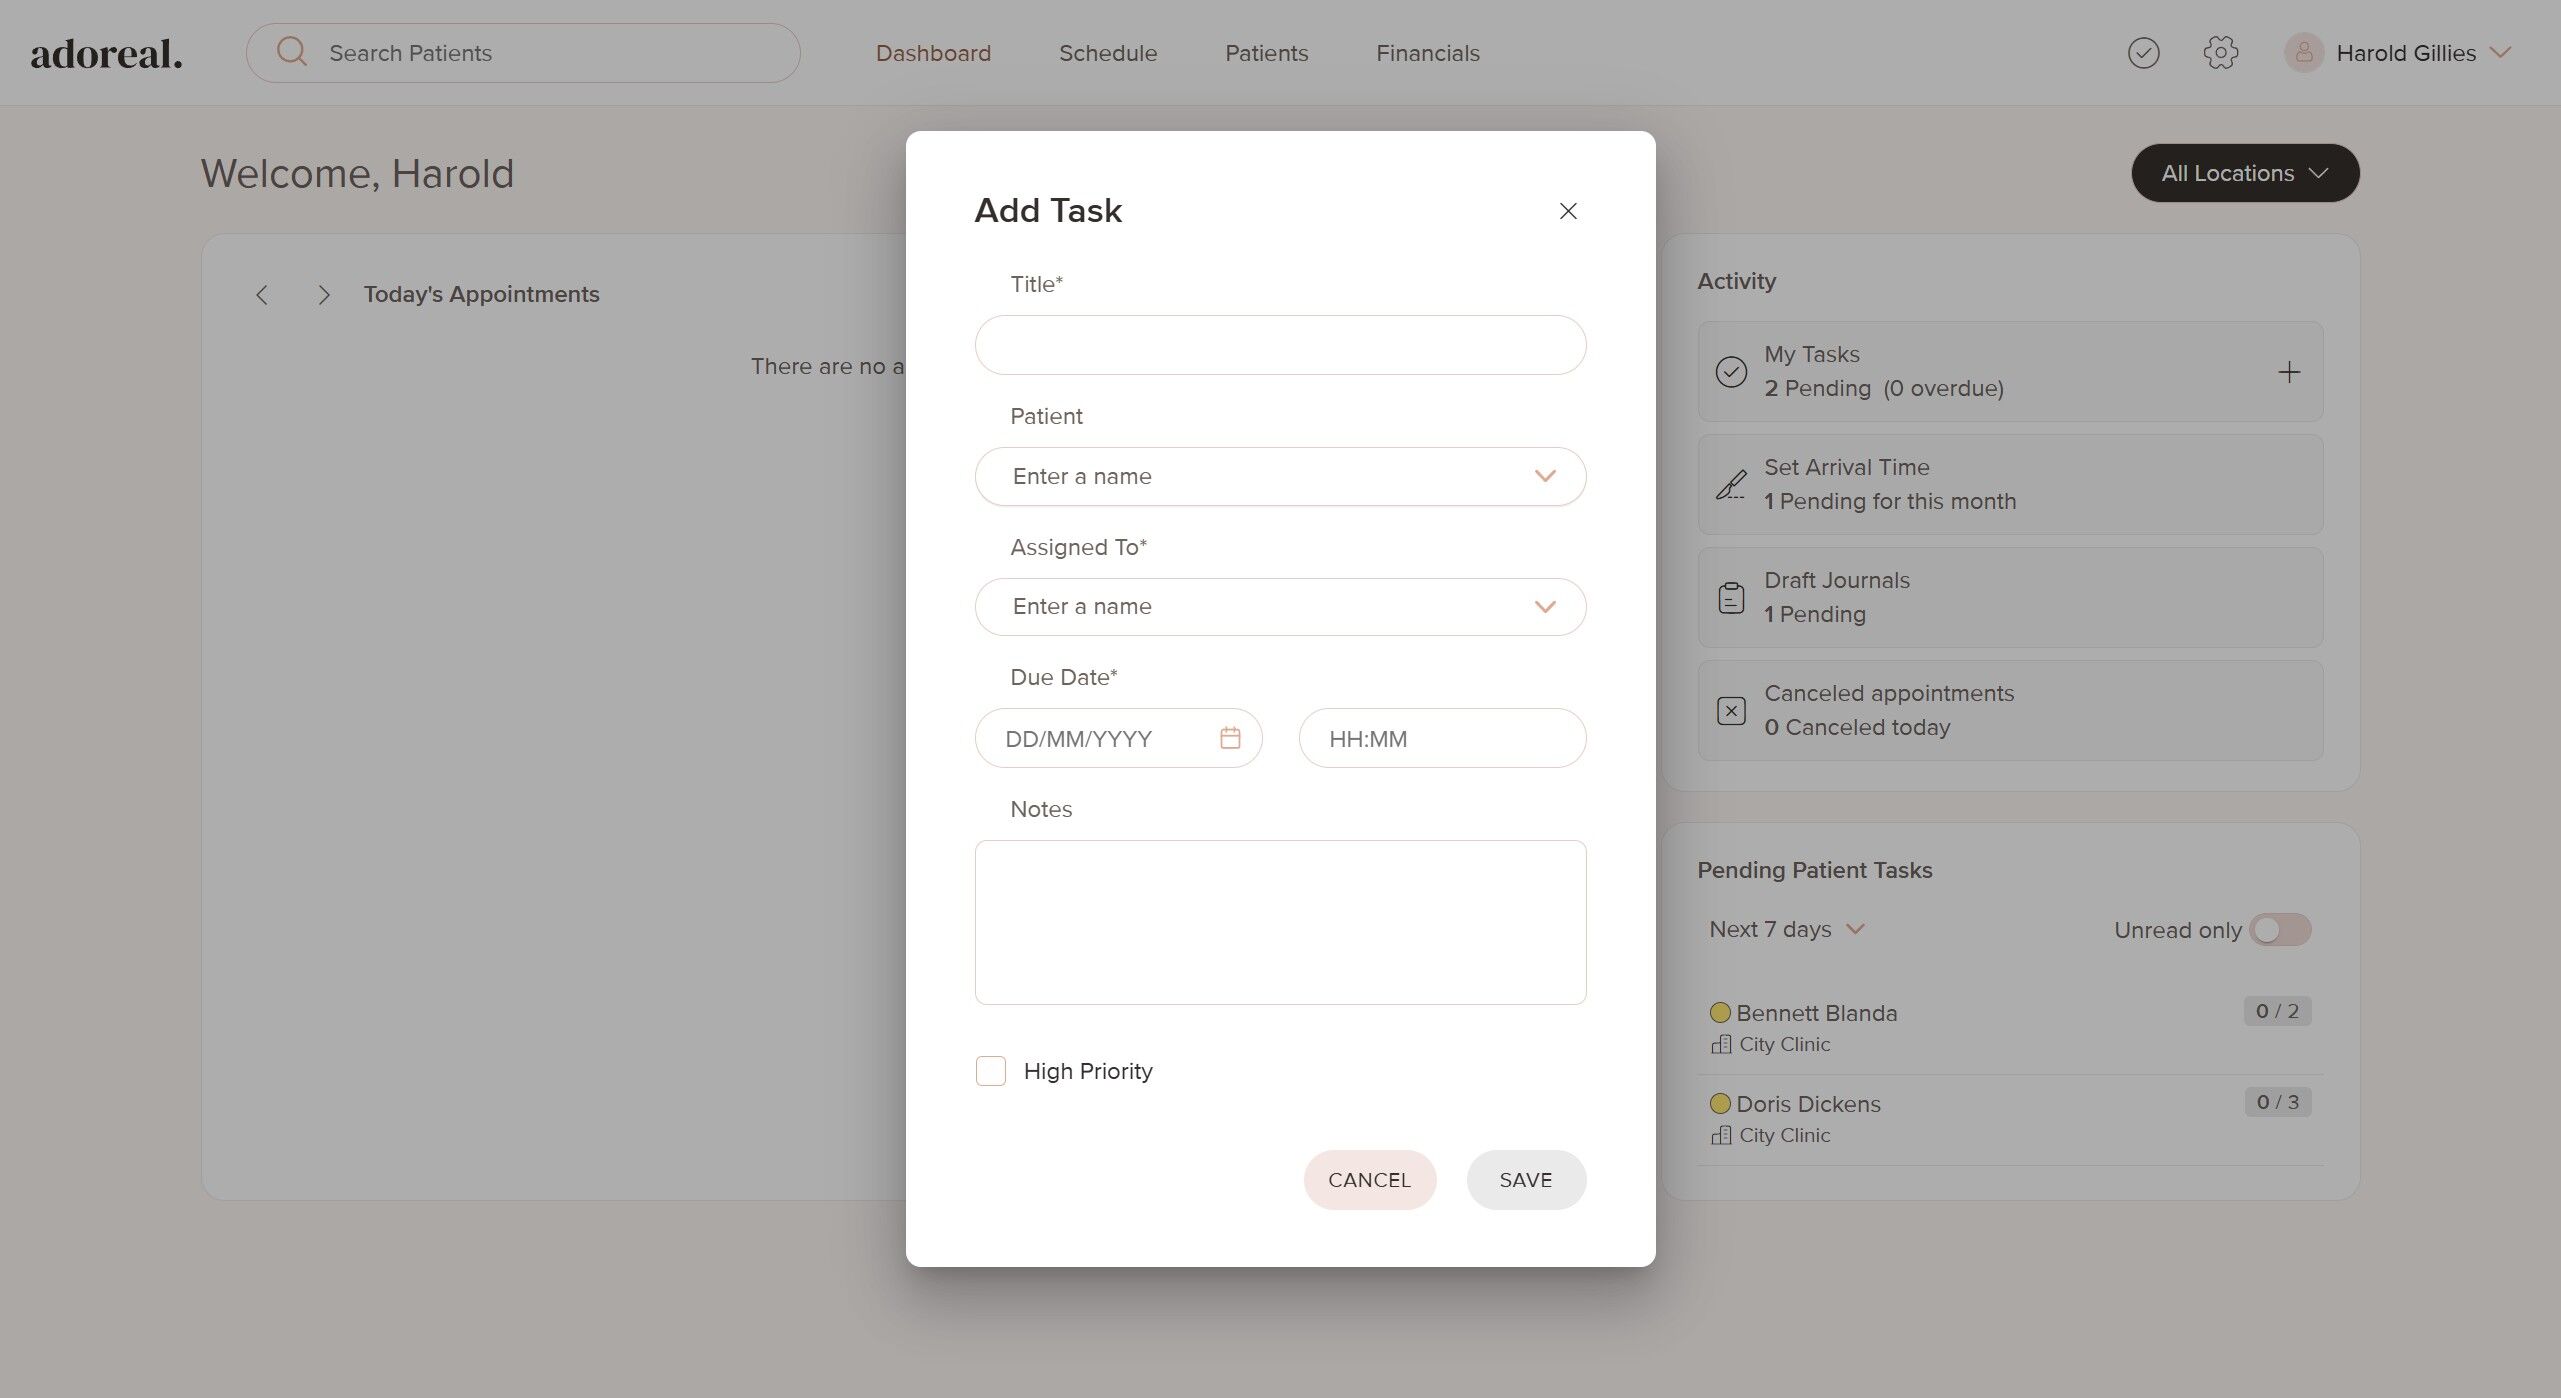Click Harold Gillies user avatar icon

click(x=2303, y=53)
